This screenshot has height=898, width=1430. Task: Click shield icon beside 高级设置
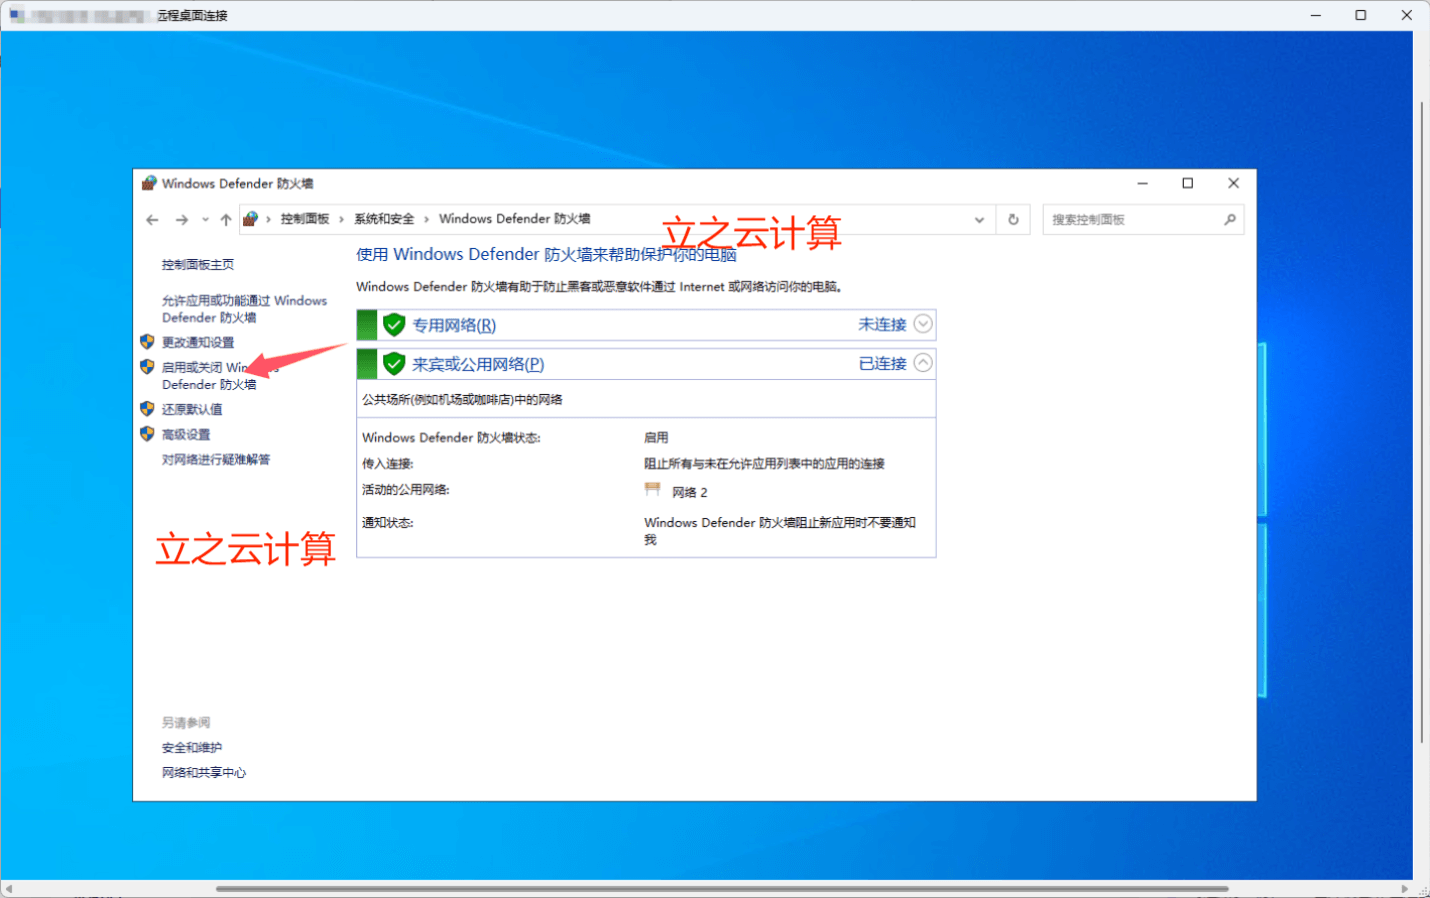point(147,434)
